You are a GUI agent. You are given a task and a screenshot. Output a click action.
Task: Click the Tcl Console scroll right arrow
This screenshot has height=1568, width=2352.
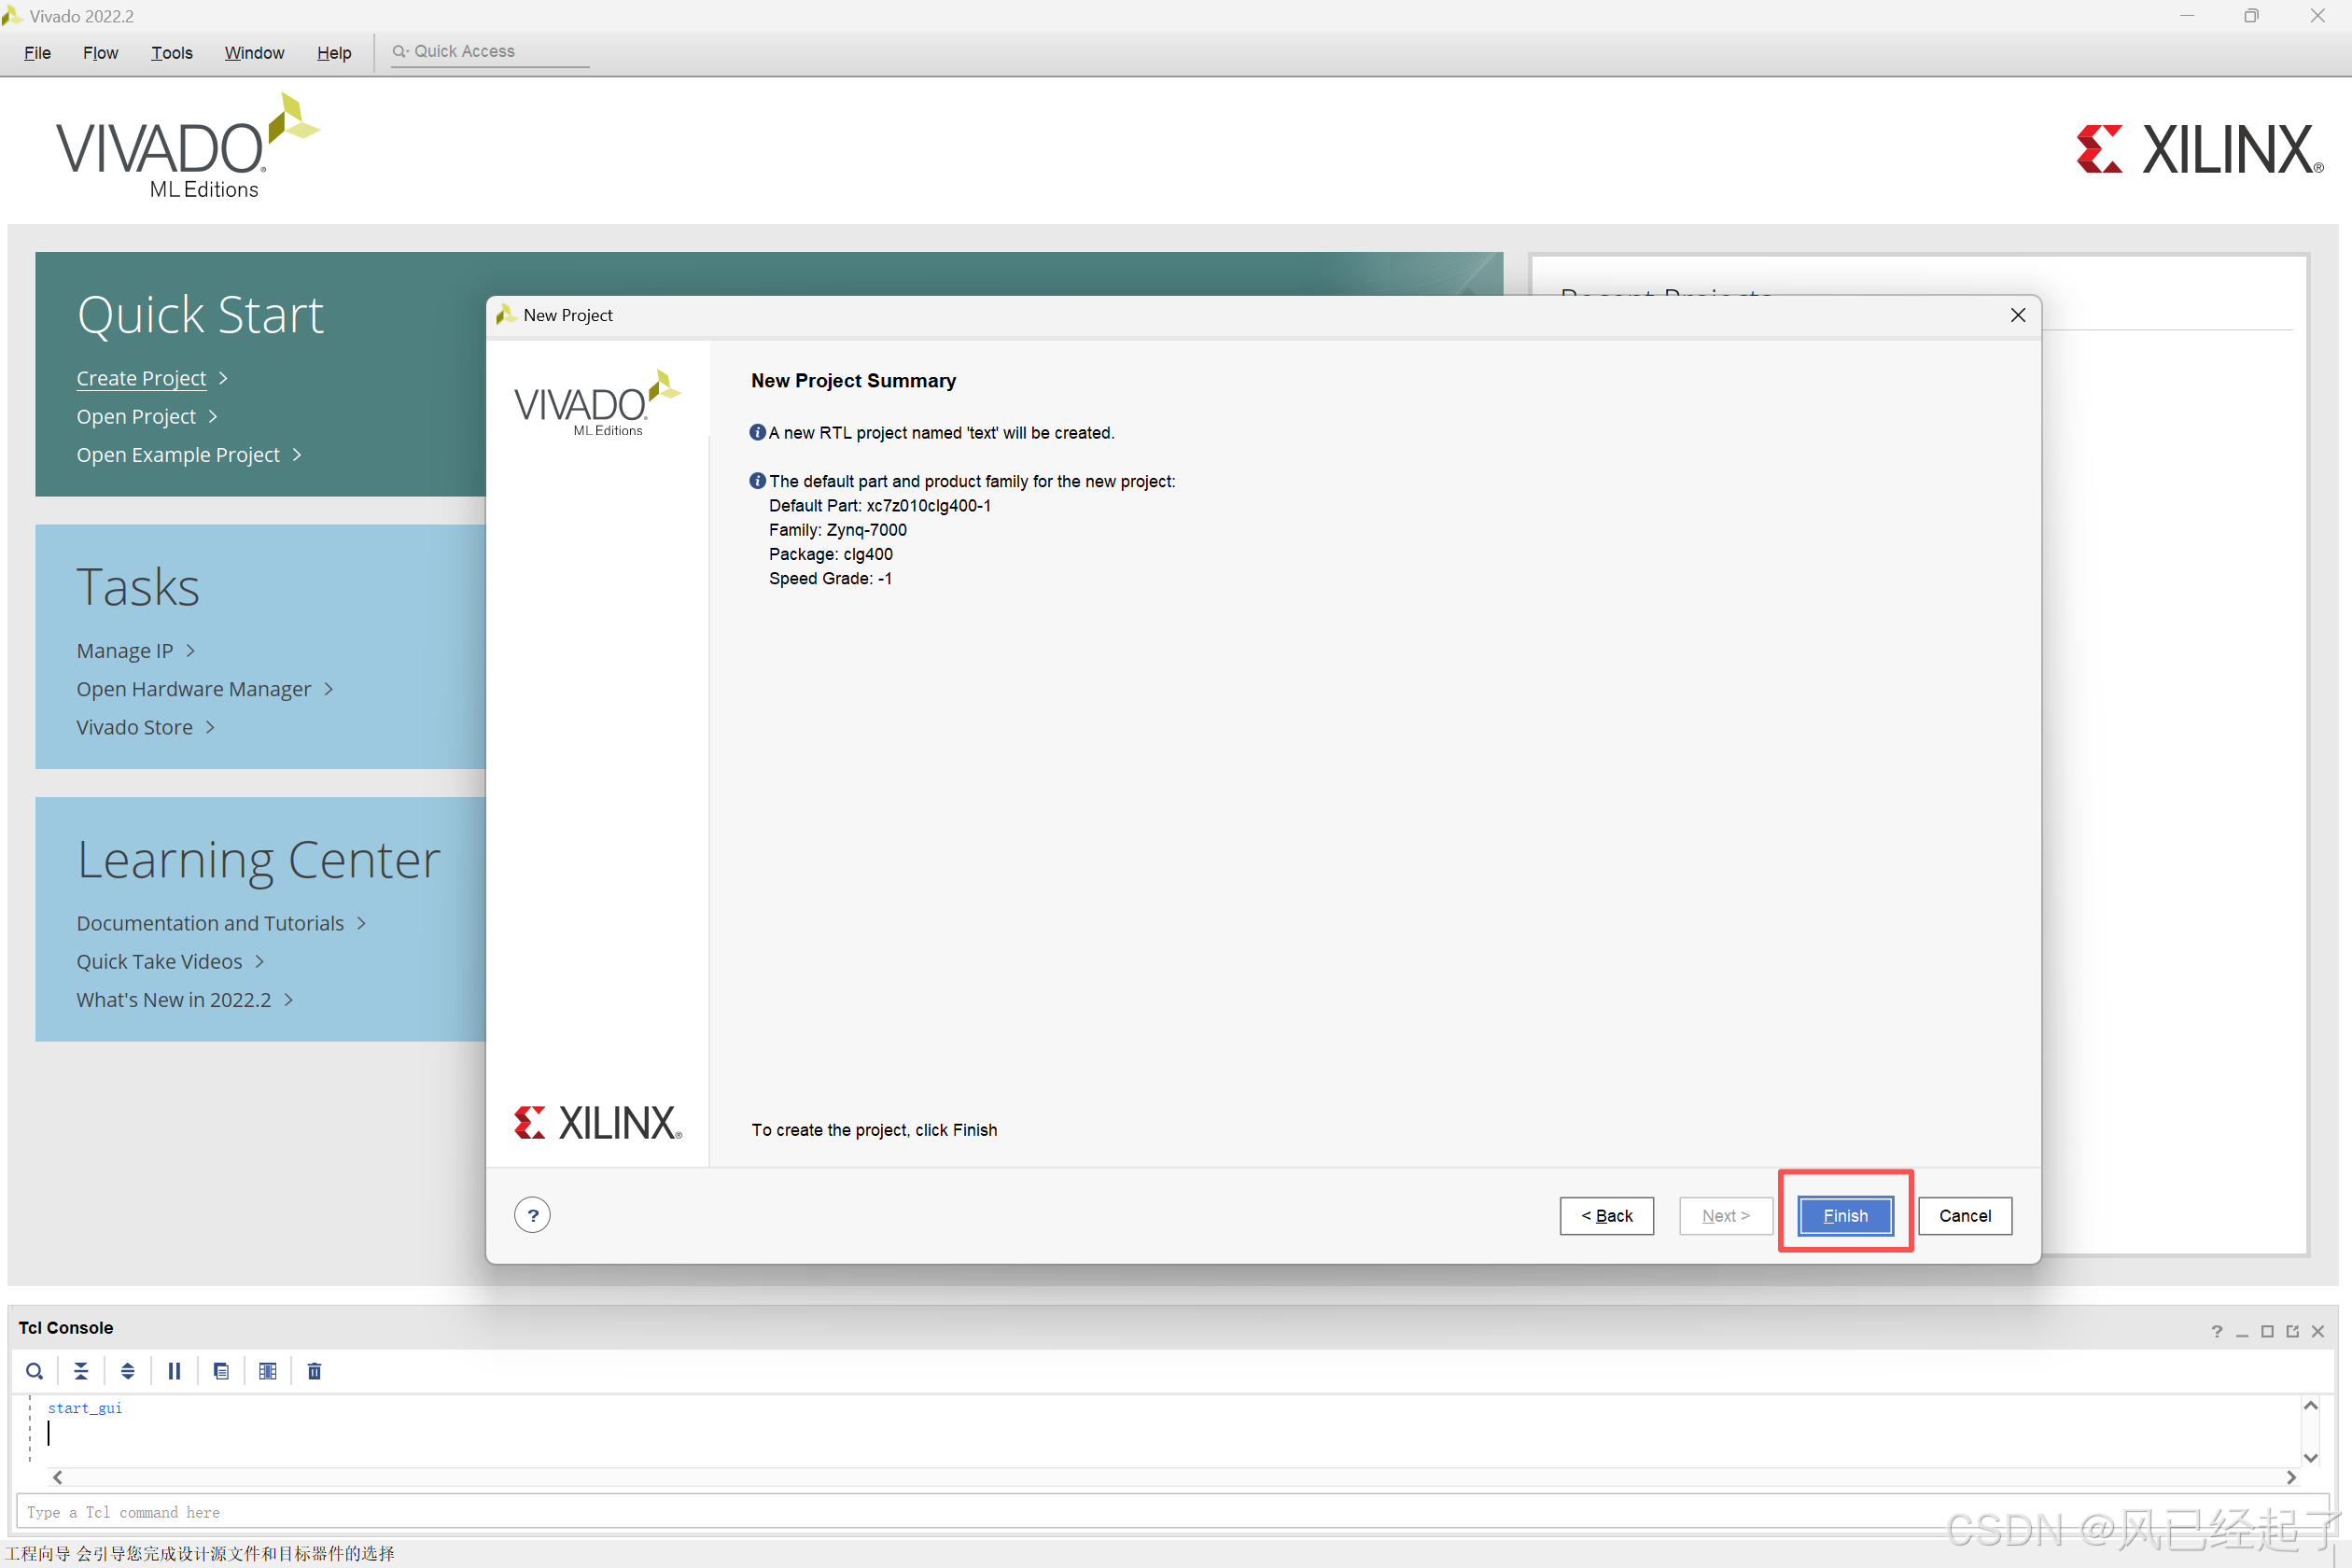tap(2291, 1477)
